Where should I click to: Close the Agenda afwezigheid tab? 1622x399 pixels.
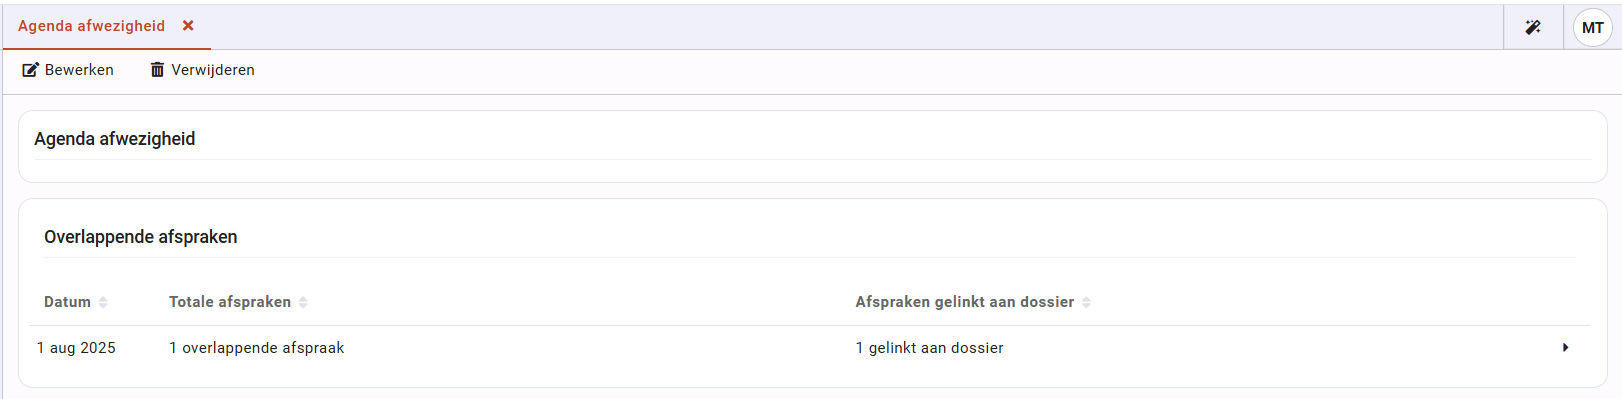pos(188,26)
